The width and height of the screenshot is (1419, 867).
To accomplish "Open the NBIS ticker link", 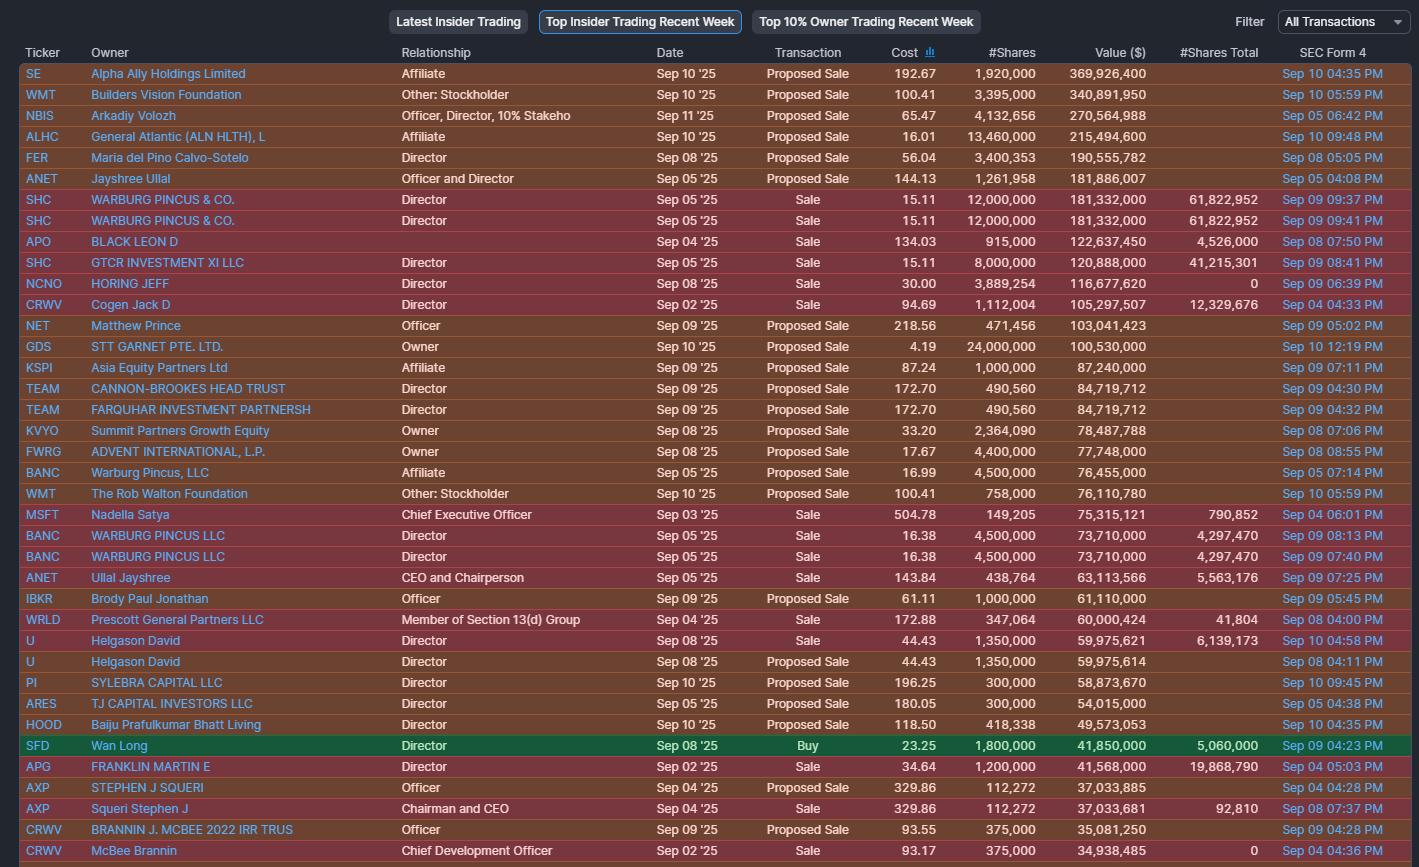I will (40, 116).
